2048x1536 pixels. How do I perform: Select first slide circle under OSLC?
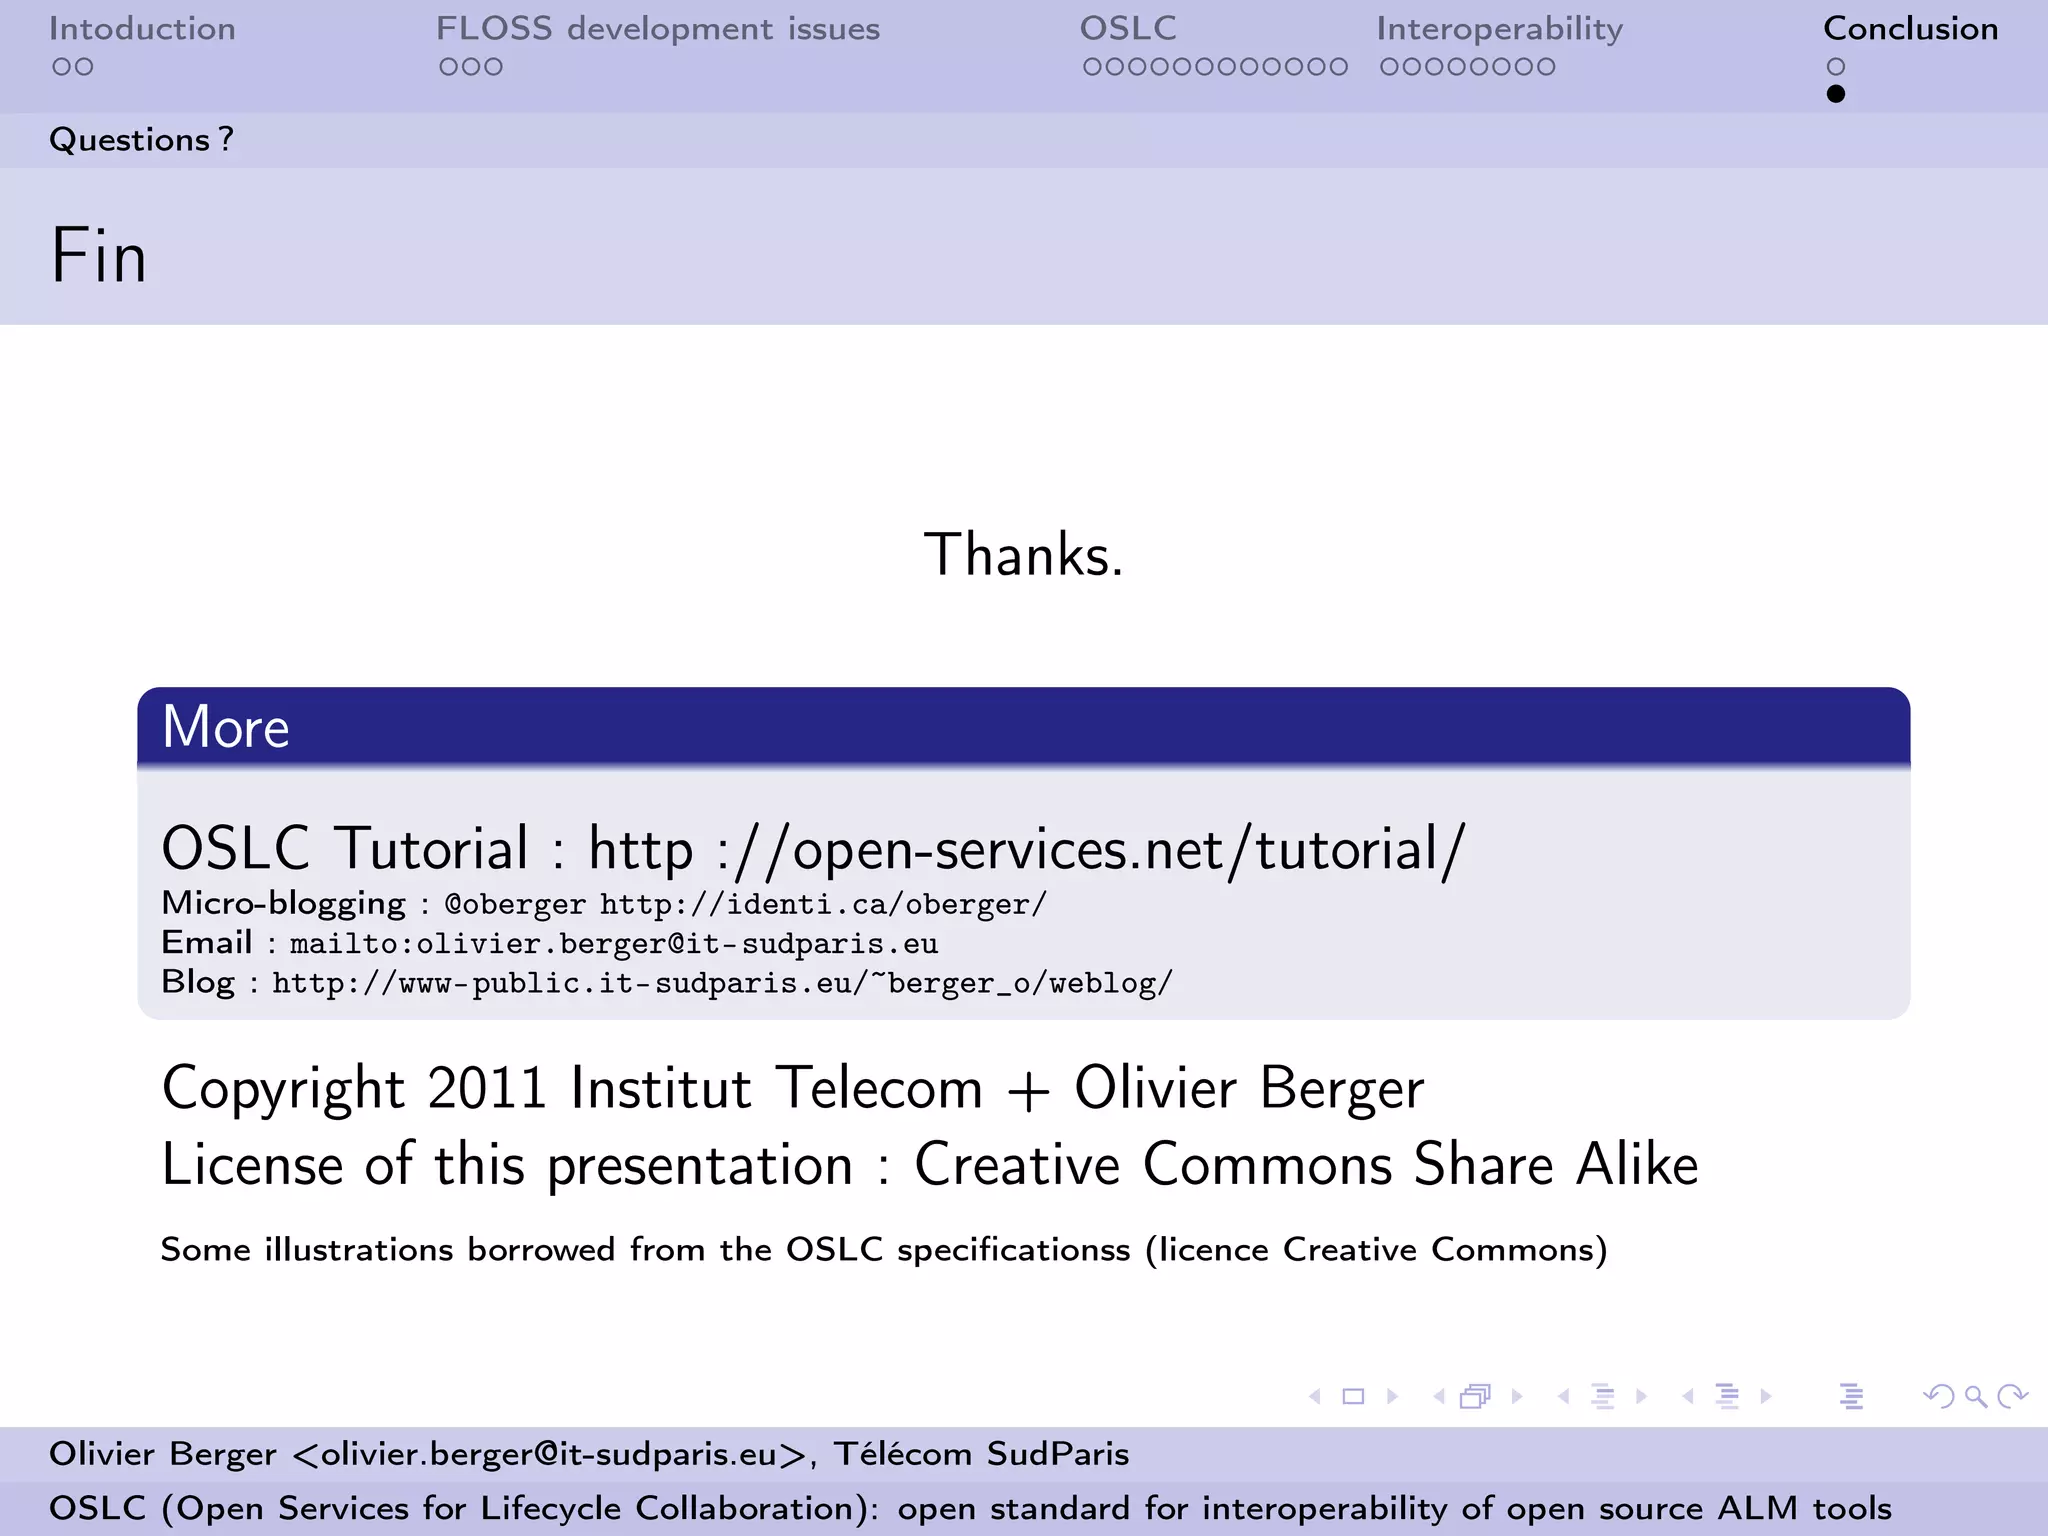pos(1093,67)
